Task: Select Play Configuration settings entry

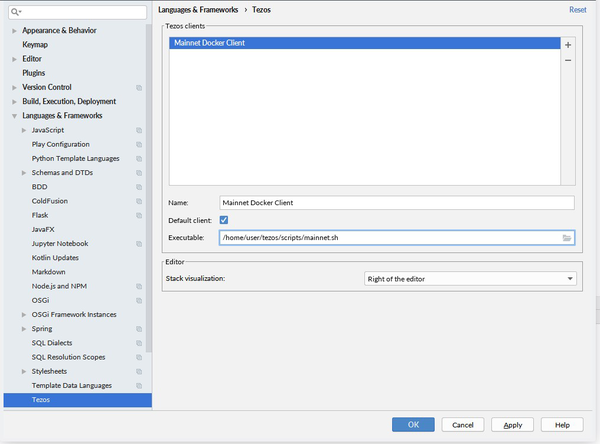Action: click(x=60, y=144)
